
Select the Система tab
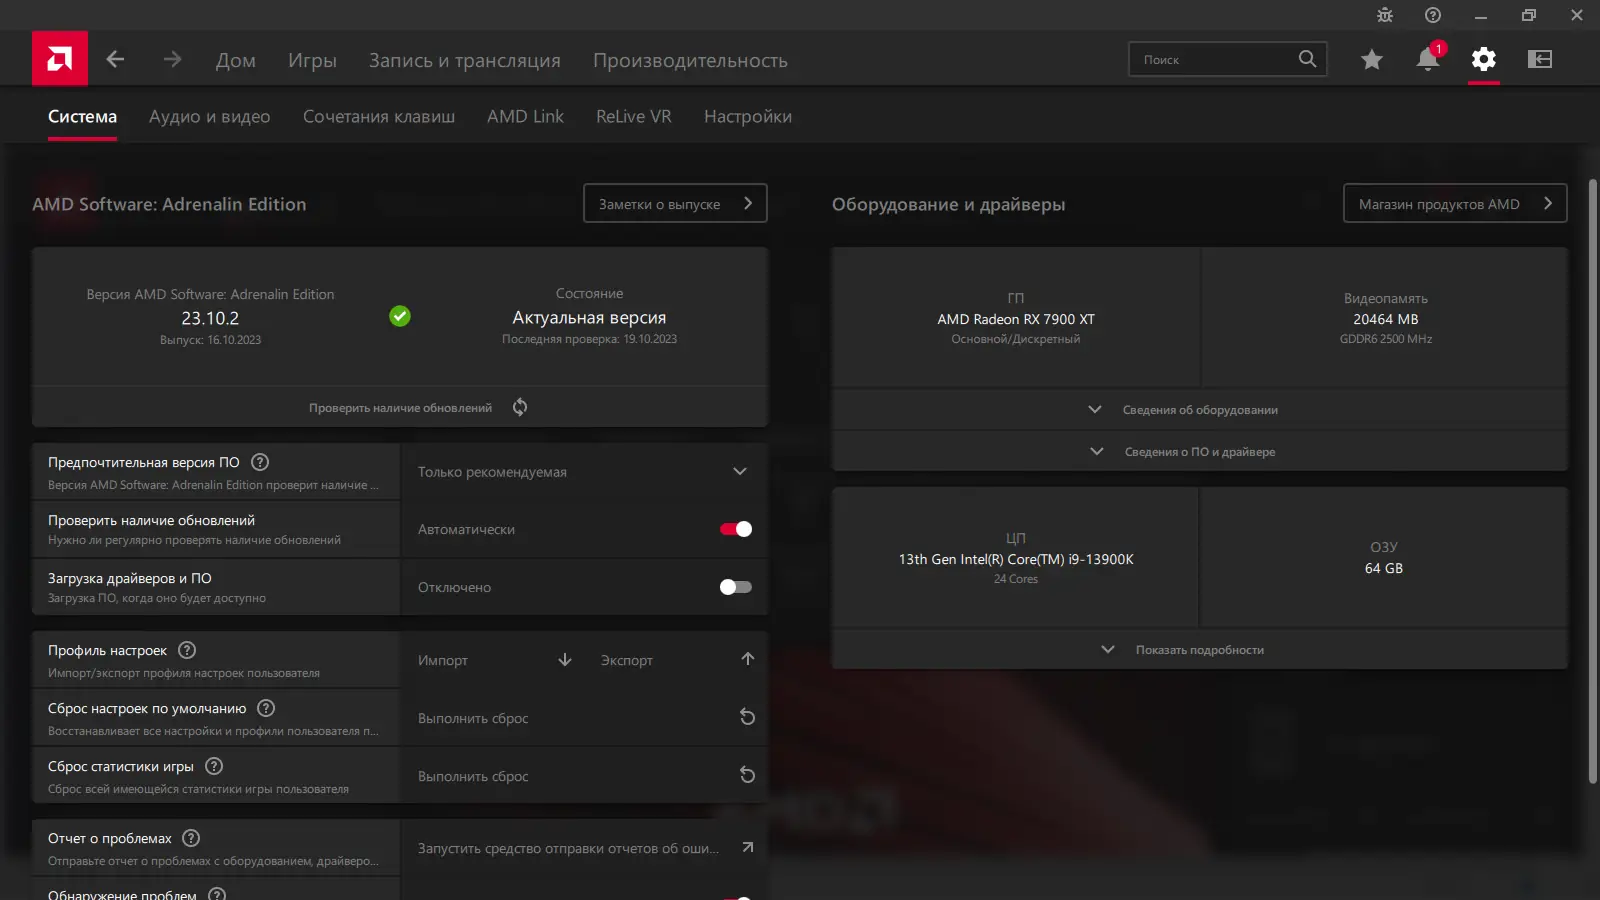82,117
